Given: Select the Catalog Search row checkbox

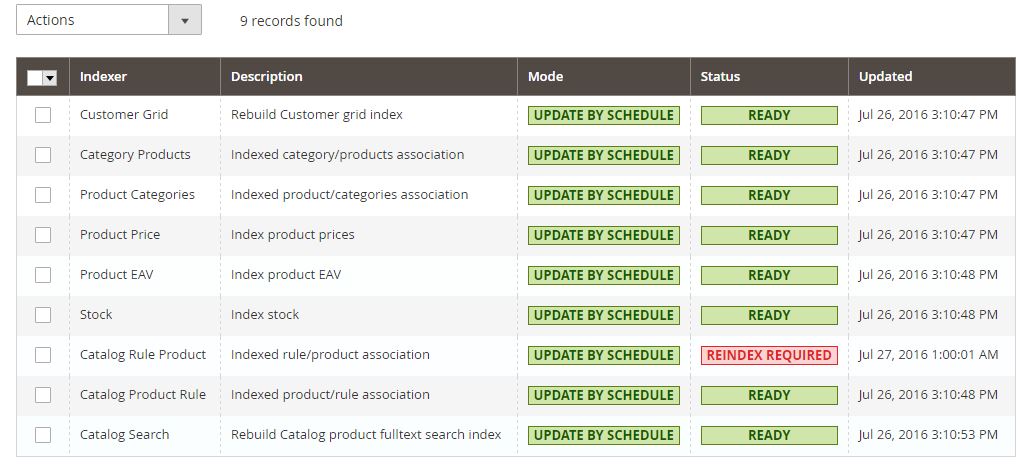Looking at the screenshot, I should (43, 435).
